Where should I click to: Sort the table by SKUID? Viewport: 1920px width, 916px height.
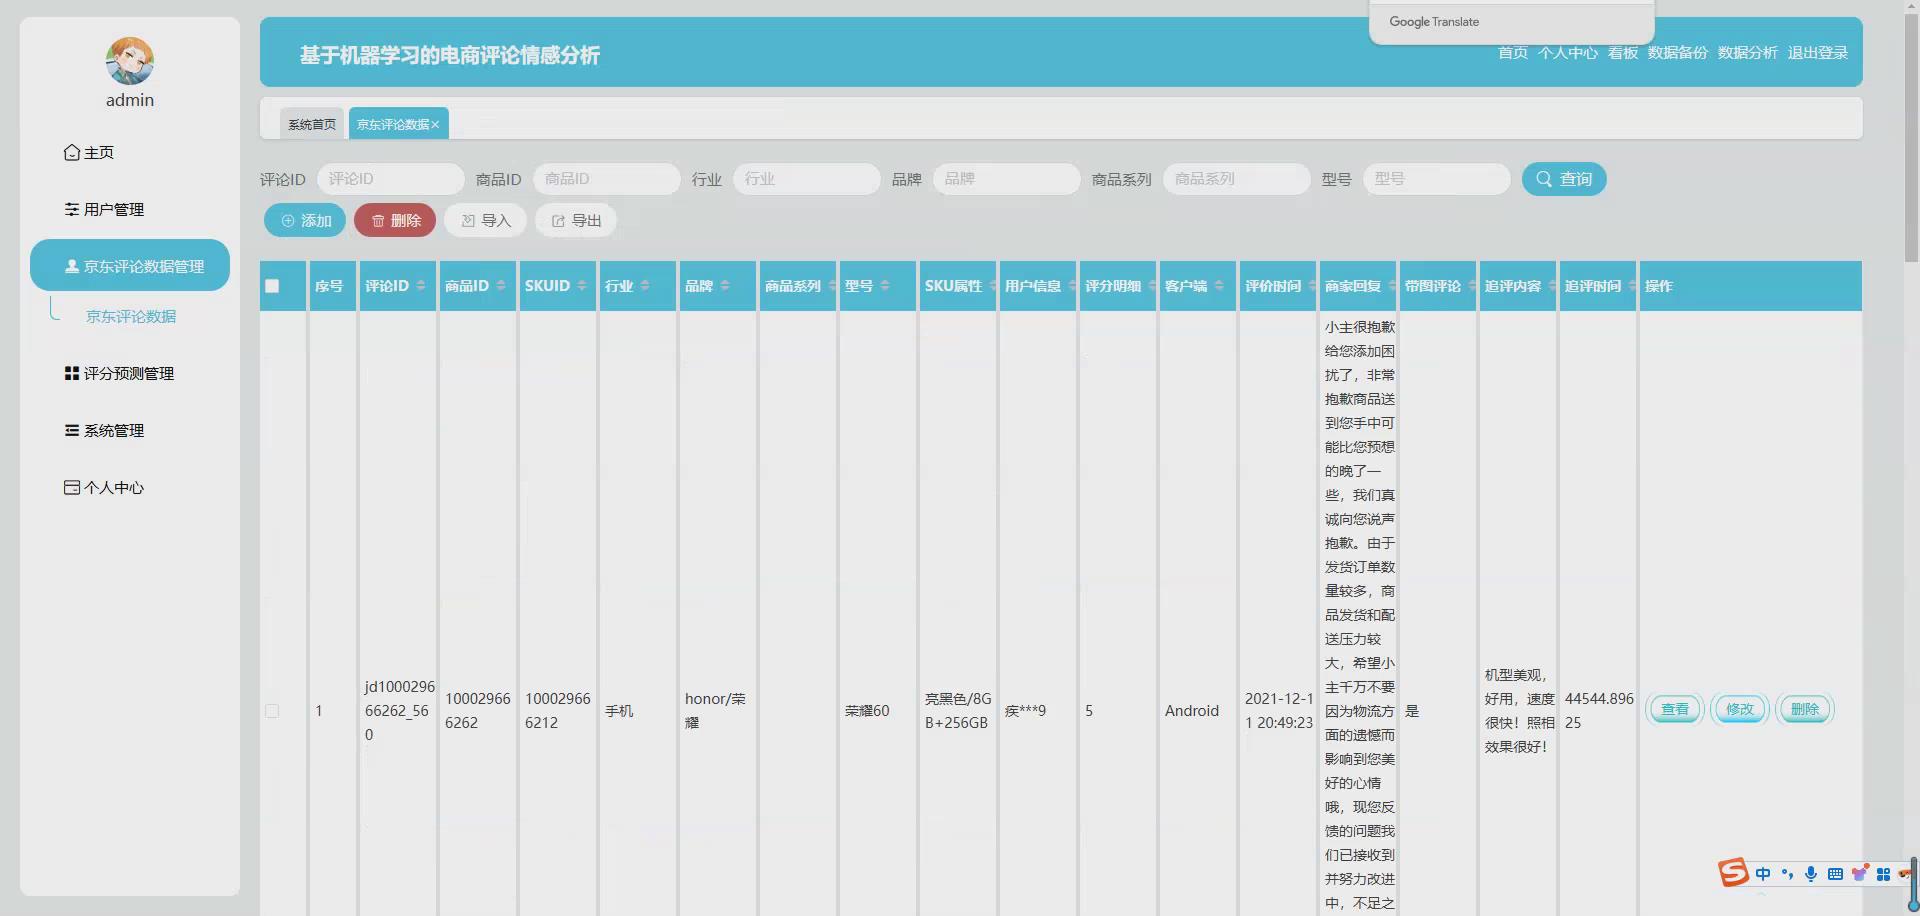pyautogui.click(x=582, y=286)
